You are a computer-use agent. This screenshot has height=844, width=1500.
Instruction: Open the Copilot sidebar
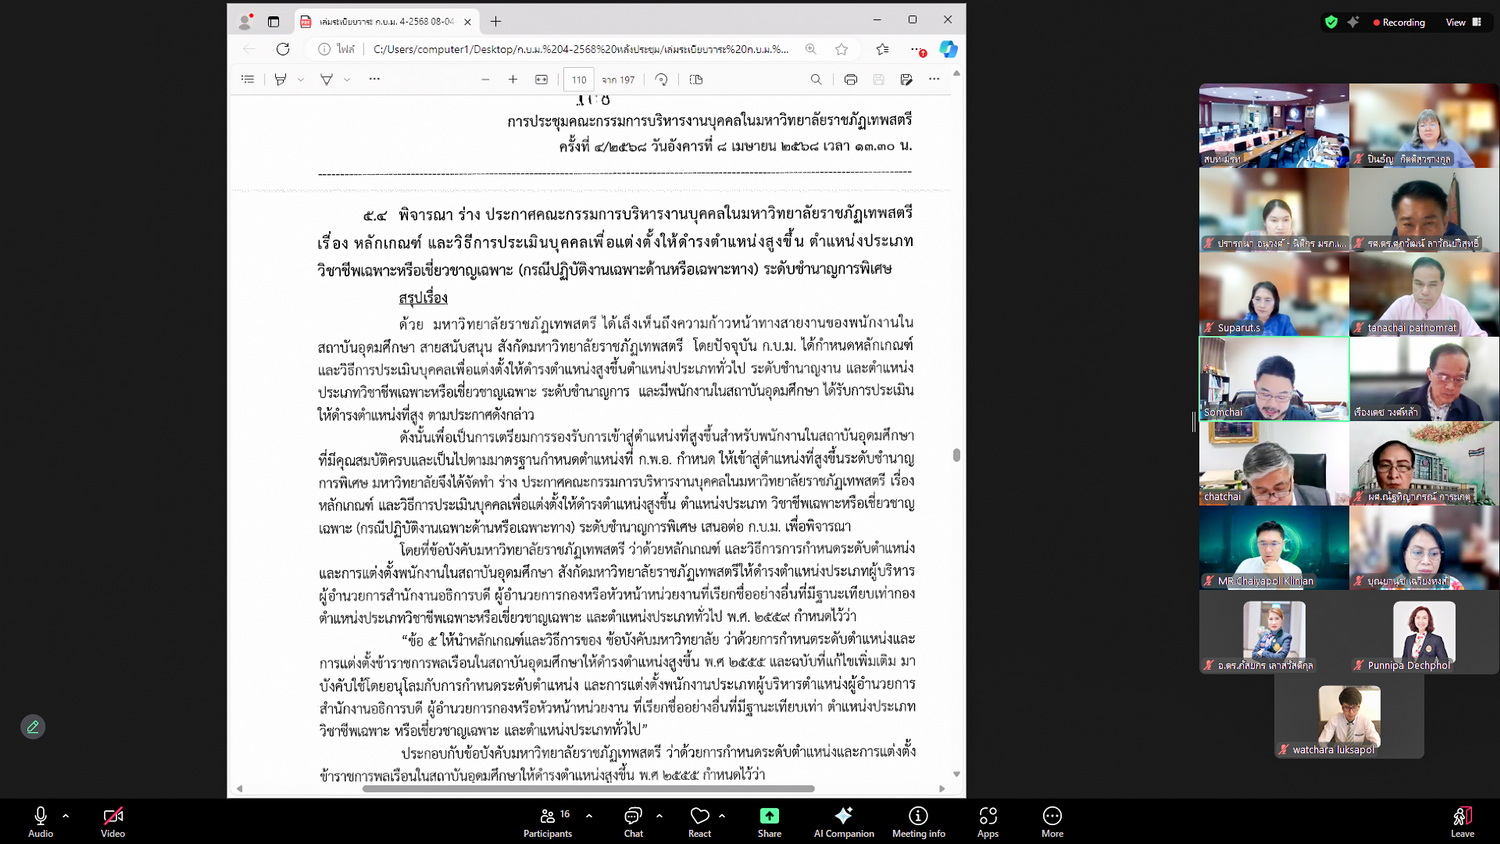948,49
